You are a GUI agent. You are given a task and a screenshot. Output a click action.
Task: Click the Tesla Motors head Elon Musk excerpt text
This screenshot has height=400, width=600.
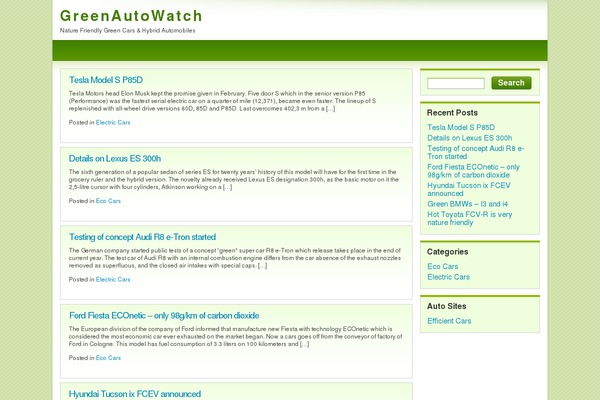(x=222, y=101)
